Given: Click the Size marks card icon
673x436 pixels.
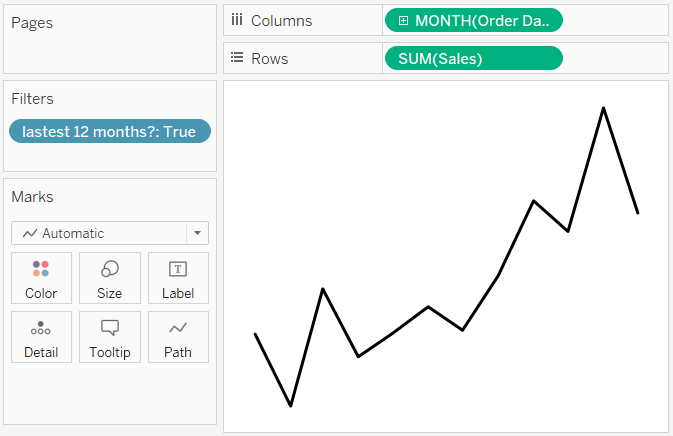Looking at the screenshot, I should pos(110,269).
